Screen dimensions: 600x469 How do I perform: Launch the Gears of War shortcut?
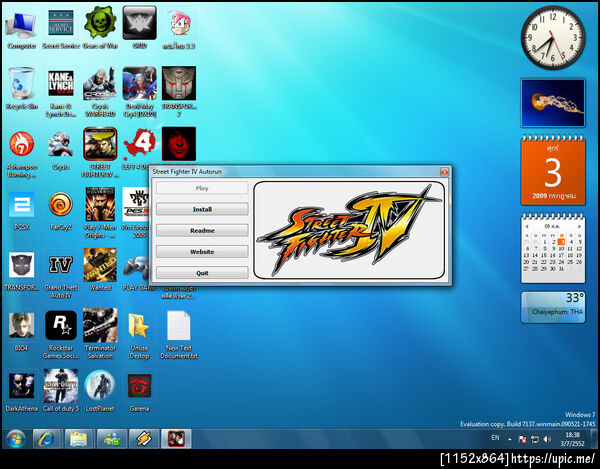tap(100, 29)
